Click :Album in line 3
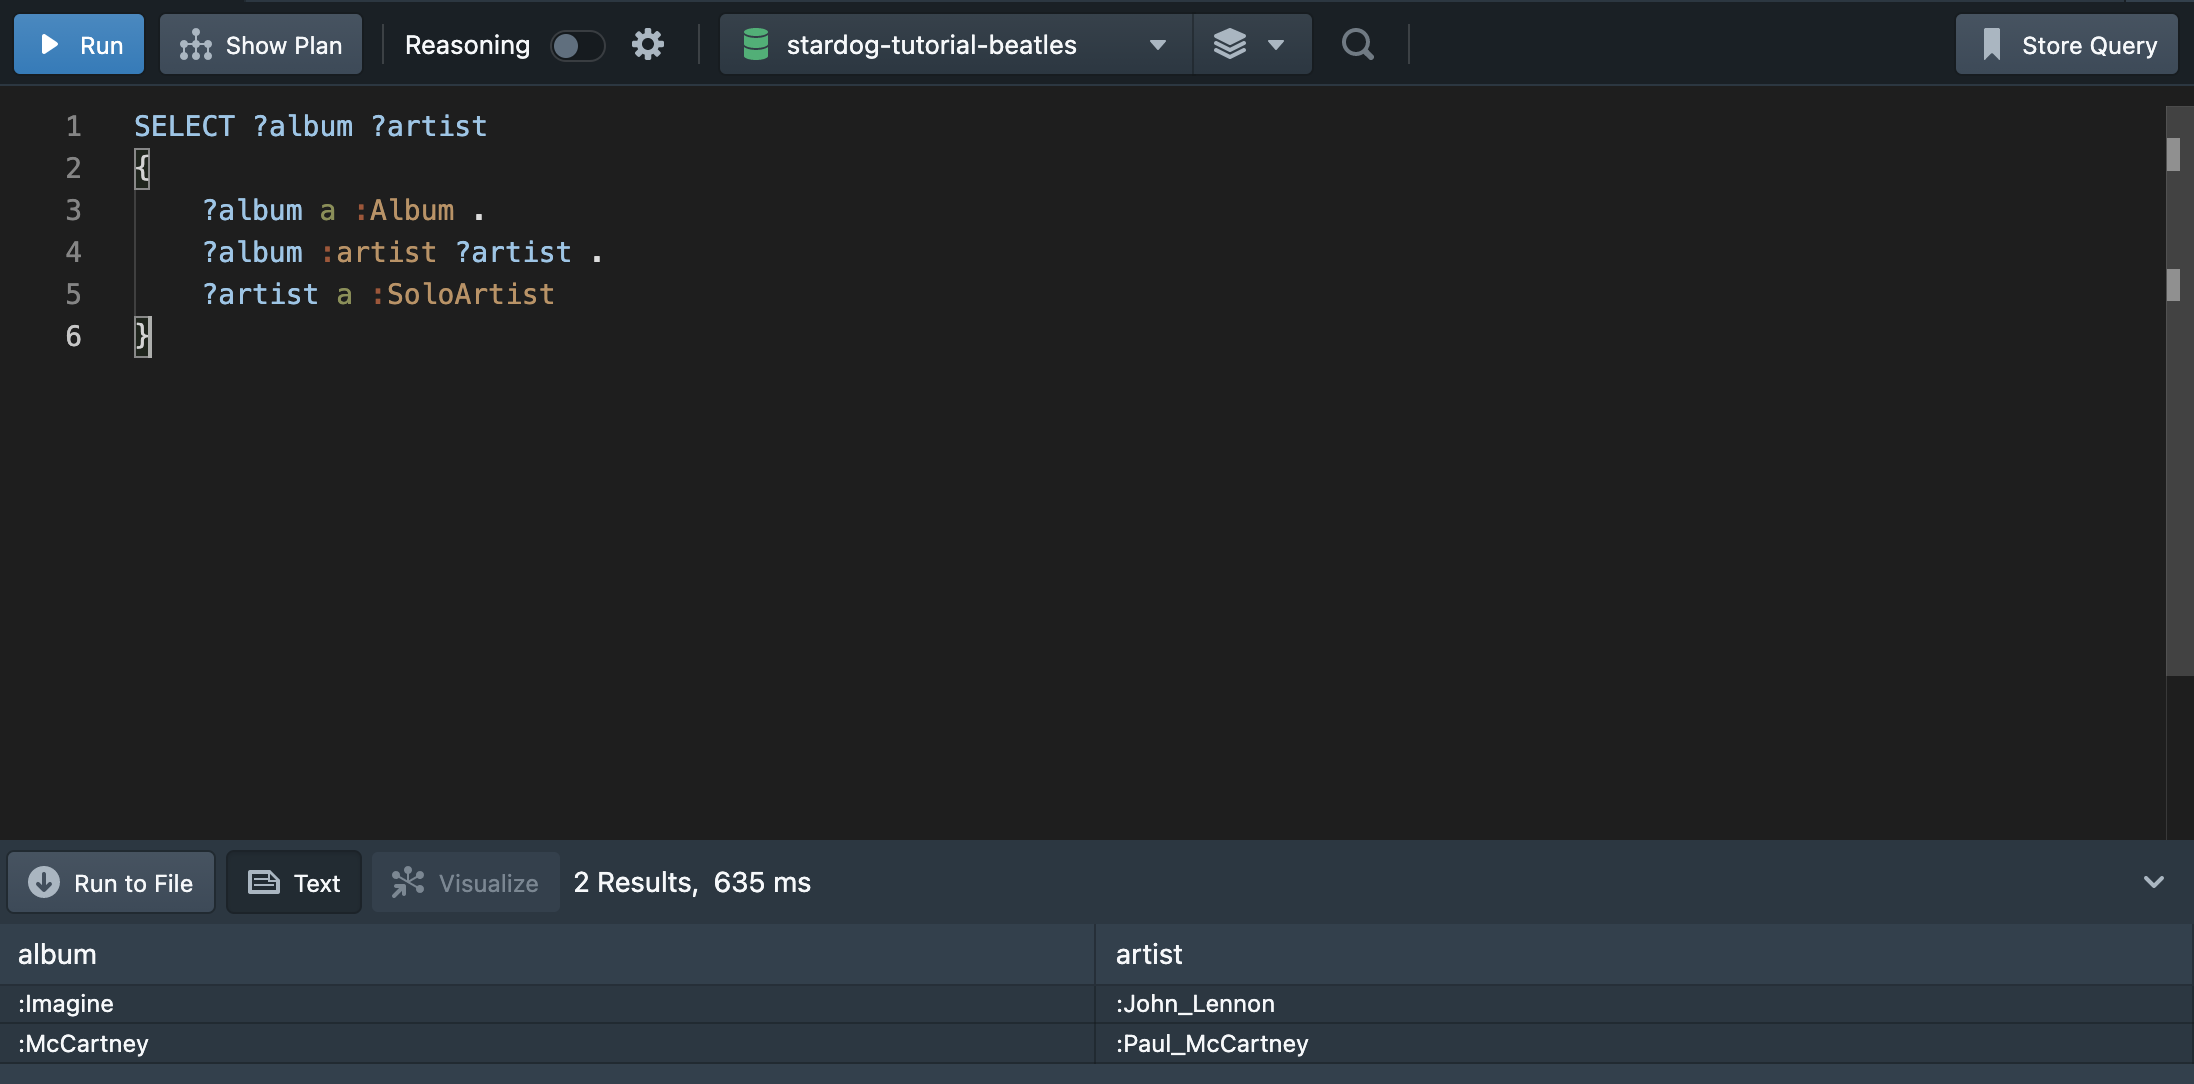Screen dimensions: 2194x1084 click(x=404, y=210)
